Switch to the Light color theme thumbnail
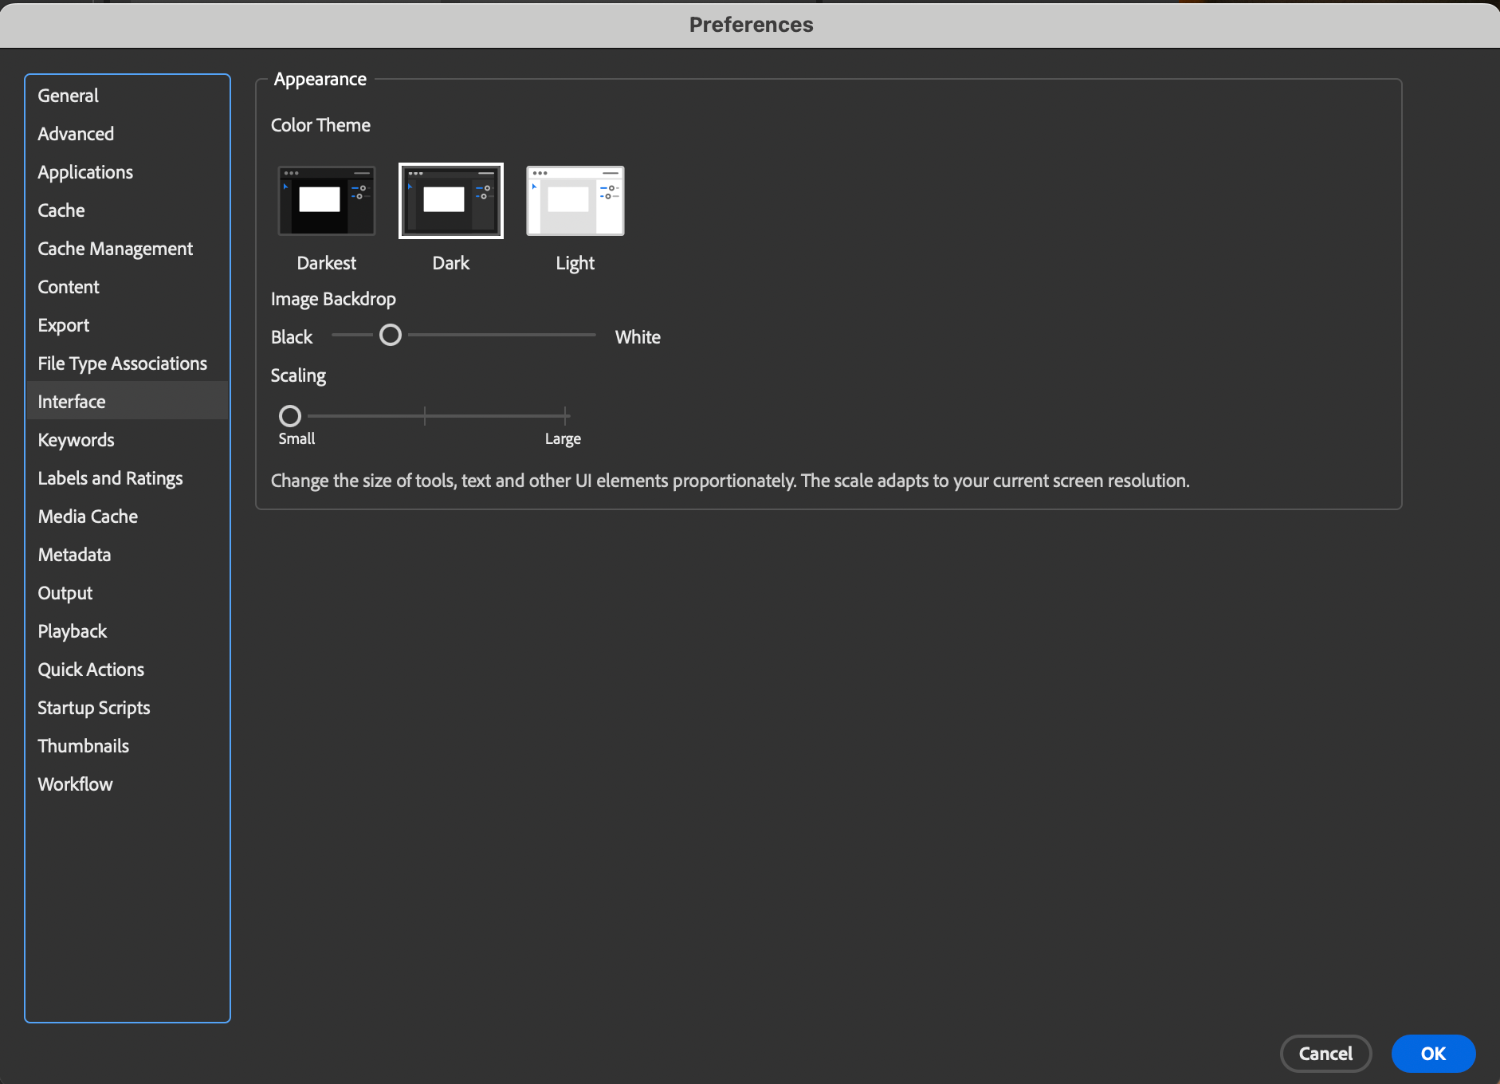Image resolution: width=1500 pixels, height=1084 pixels. (x=575, y=201)
